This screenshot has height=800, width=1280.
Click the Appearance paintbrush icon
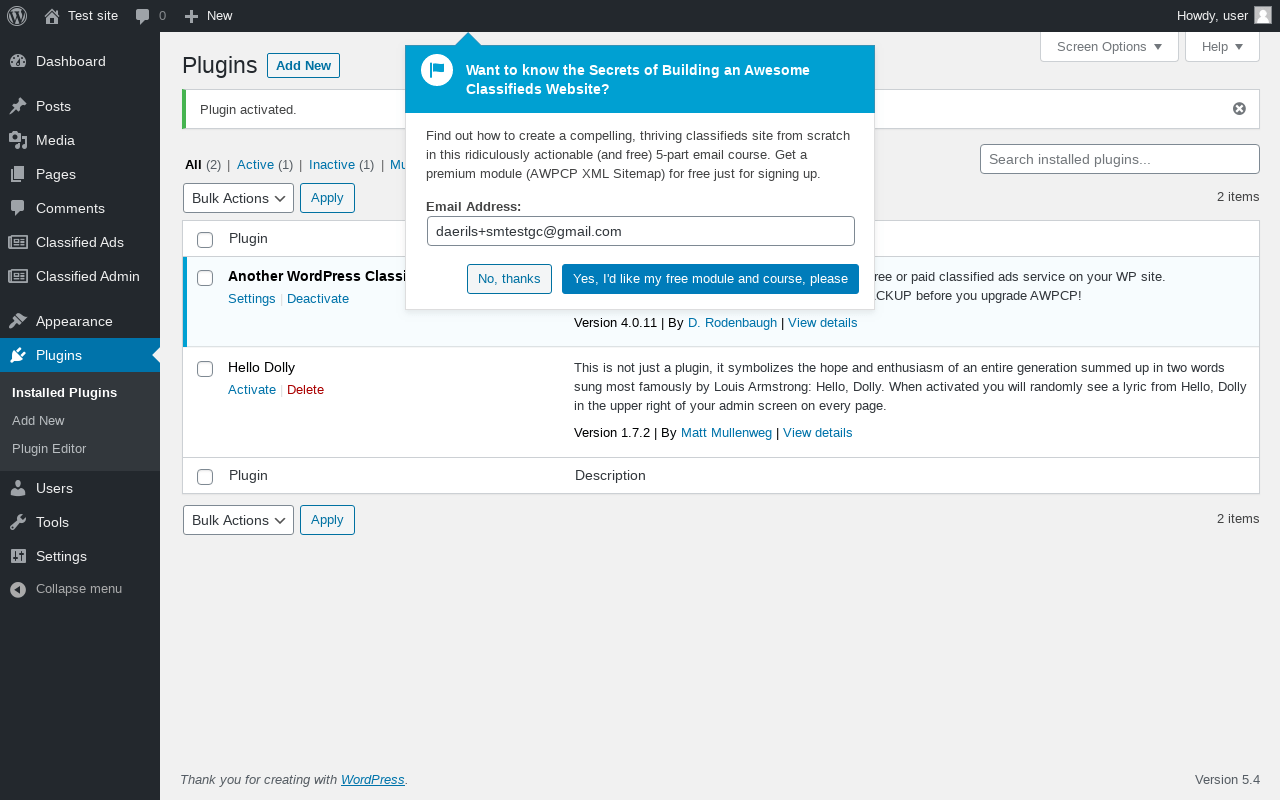[18, 321]
